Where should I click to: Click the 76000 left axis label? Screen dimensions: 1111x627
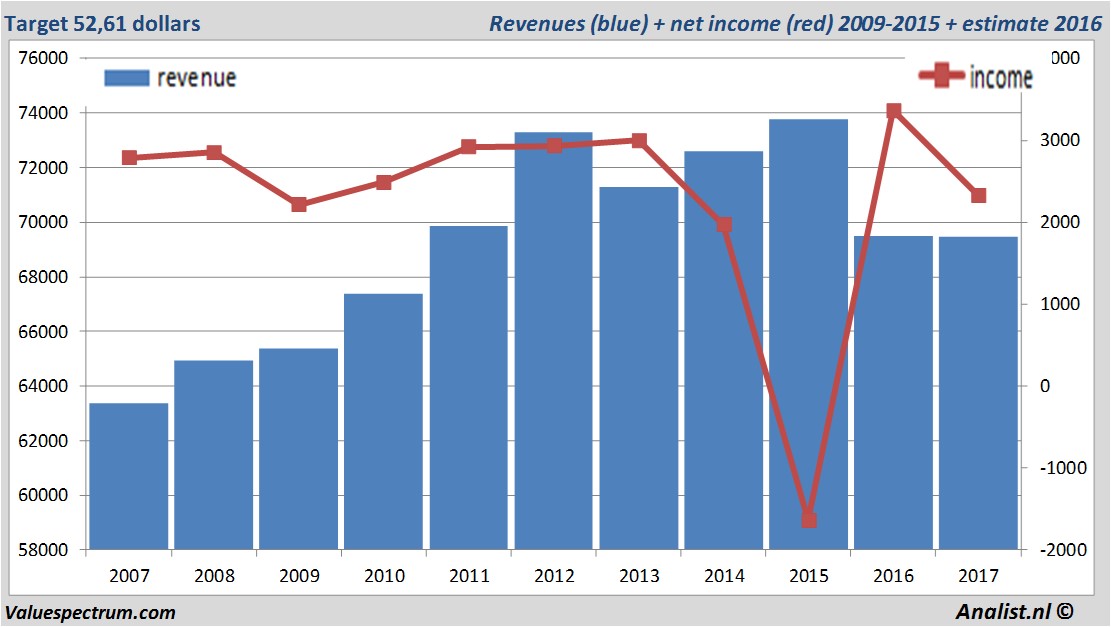click(x=44, y=58)
